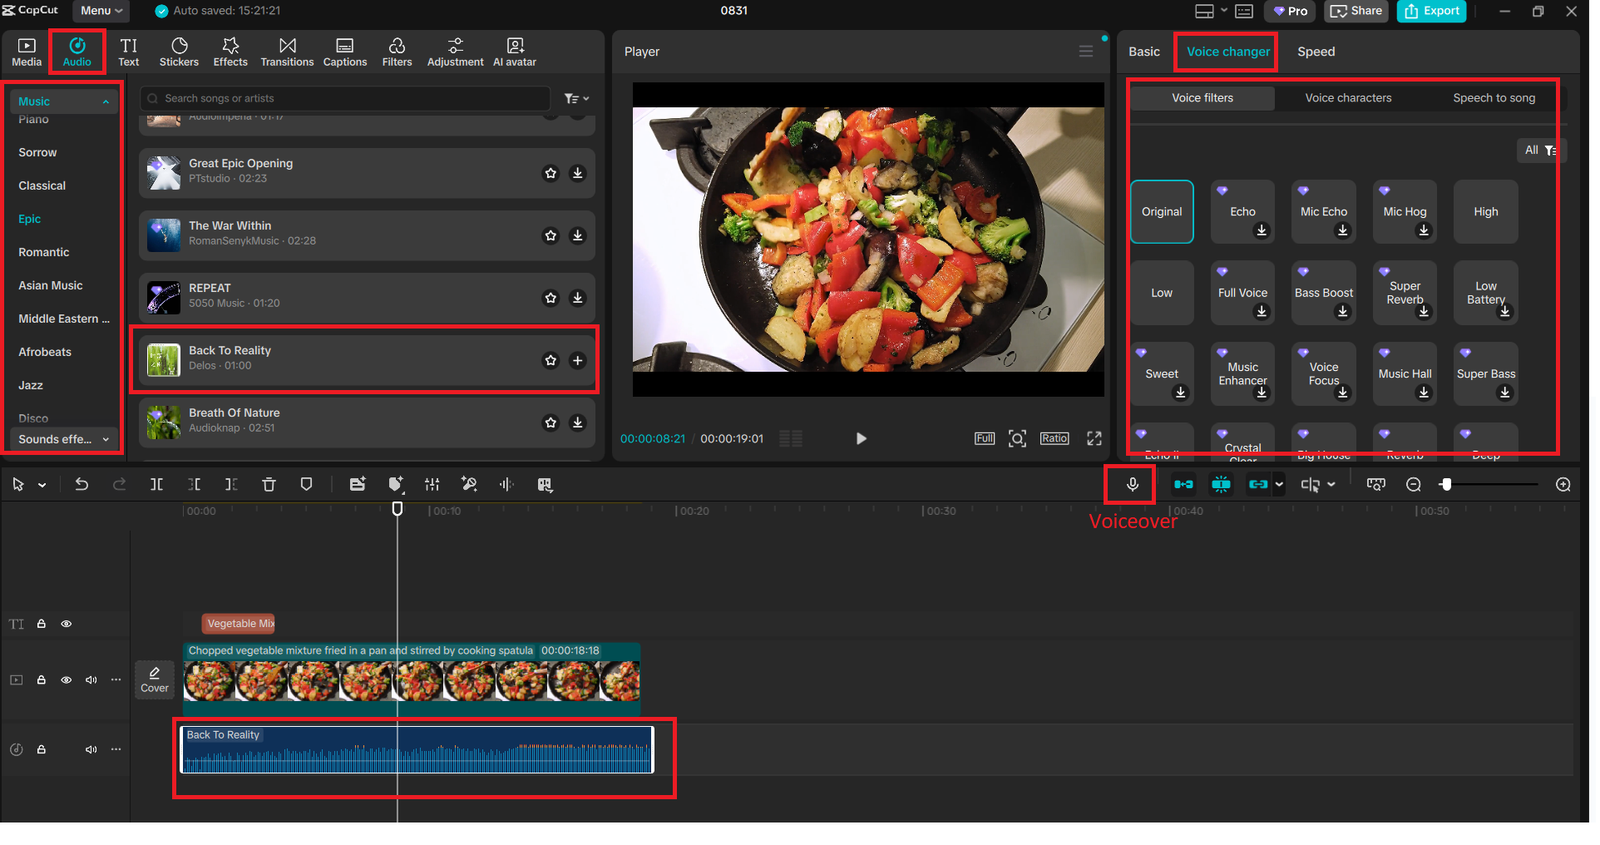Toggle the main track magnet
1600x845 pixels.
(x=1183, y=484)
